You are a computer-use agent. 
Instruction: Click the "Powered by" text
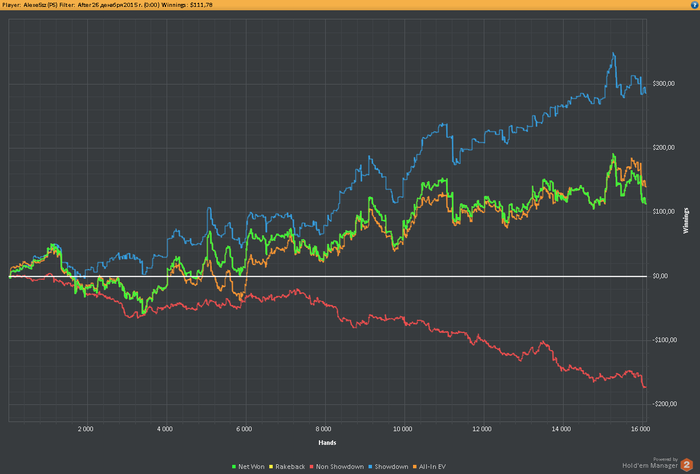[665, 459]
